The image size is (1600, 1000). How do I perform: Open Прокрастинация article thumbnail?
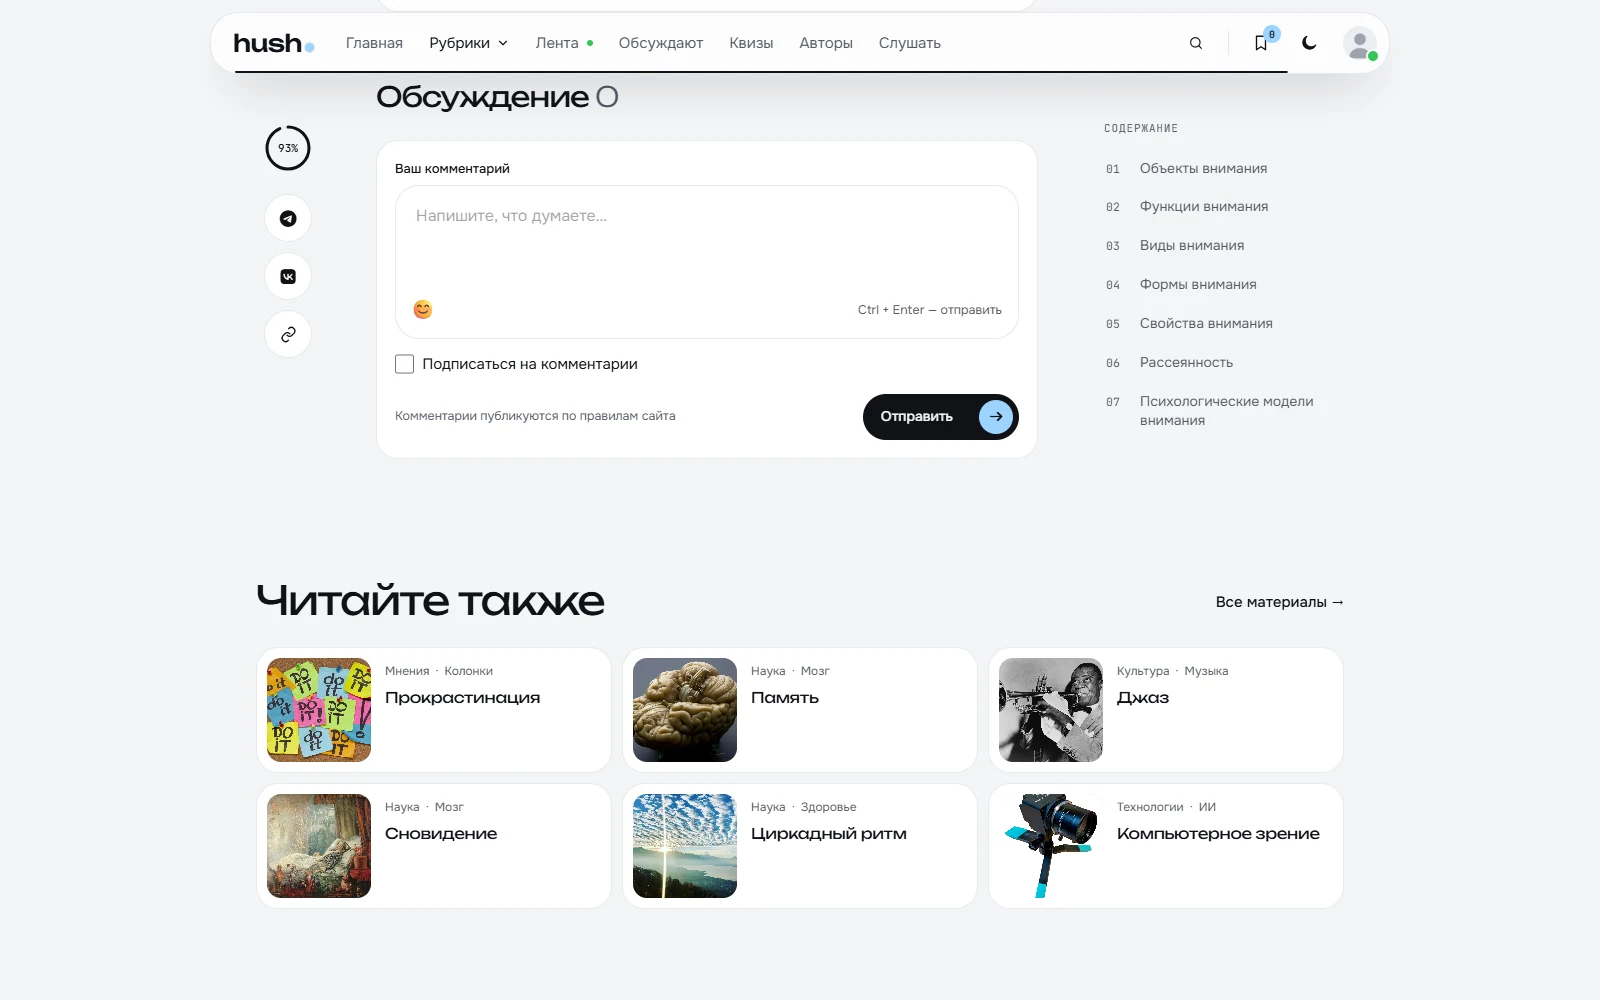[319, 710]
